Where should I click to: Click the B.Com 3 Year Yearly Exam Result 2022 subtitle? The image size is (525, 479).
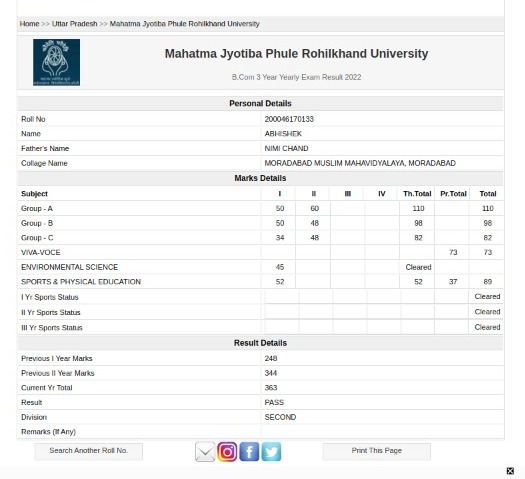coord(296,77)
